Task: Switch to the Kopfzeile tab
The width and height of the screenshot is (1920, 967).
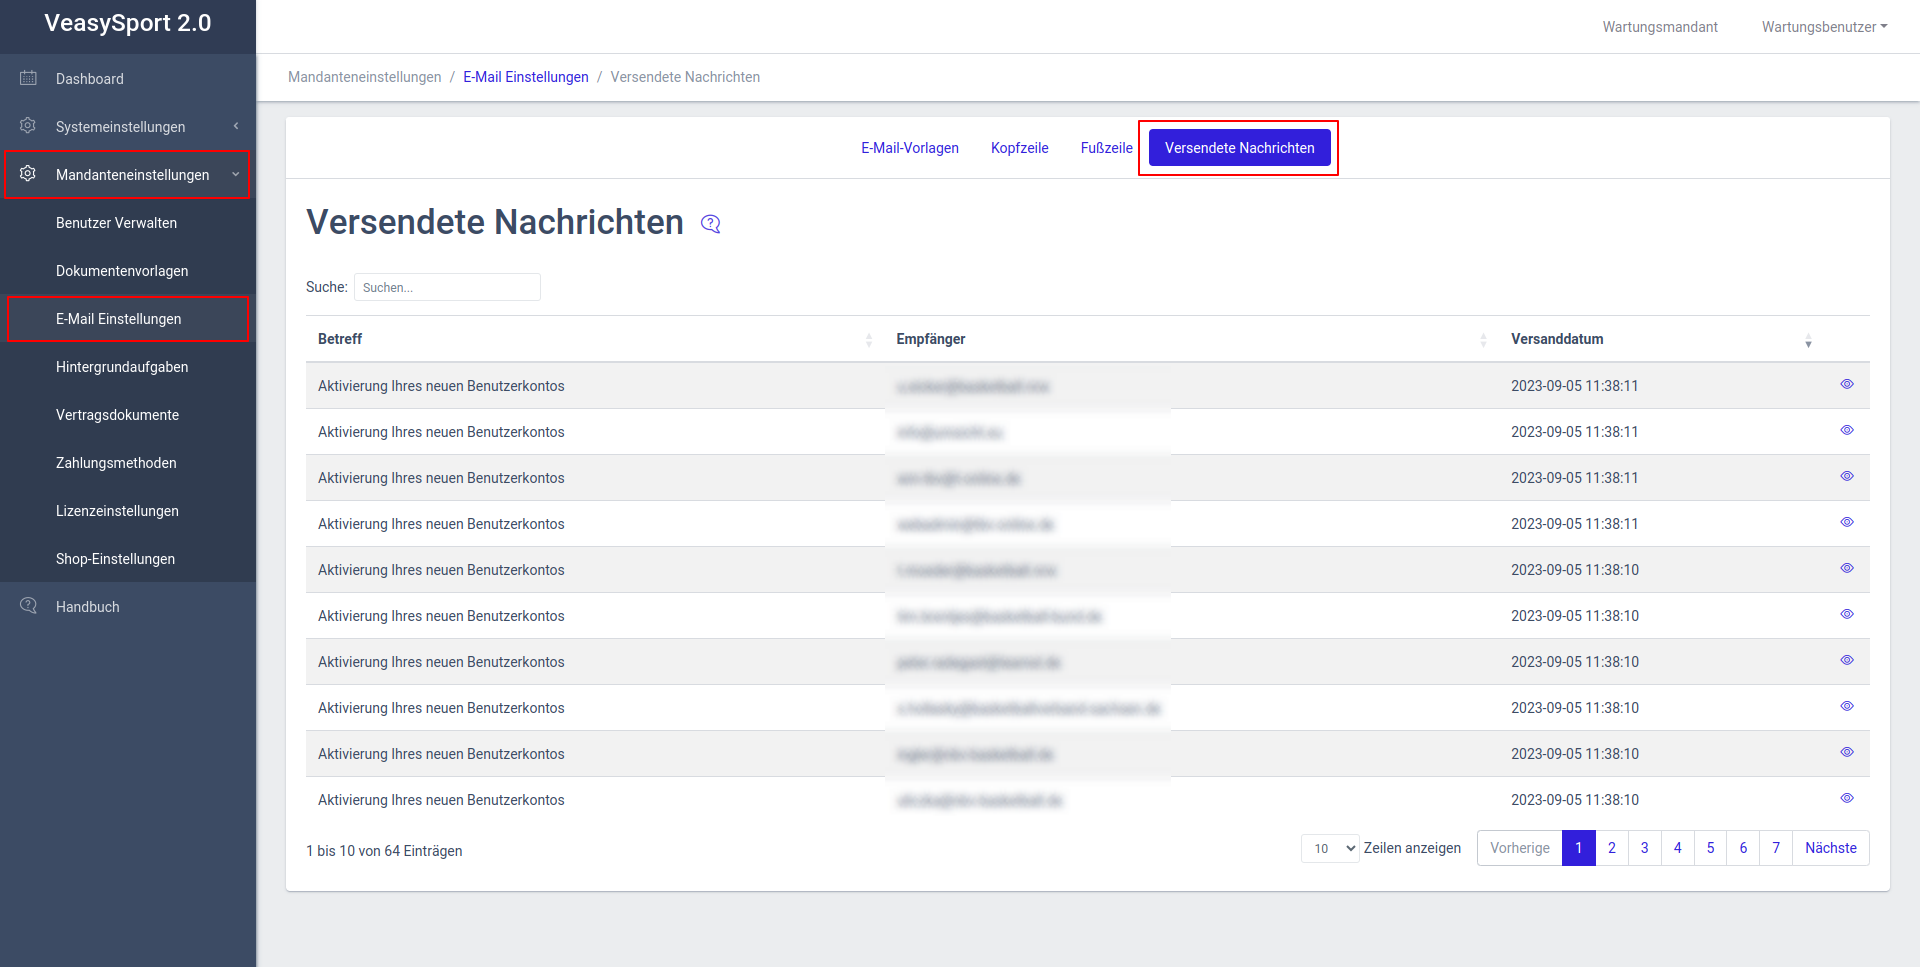Action: (1019, 148)
